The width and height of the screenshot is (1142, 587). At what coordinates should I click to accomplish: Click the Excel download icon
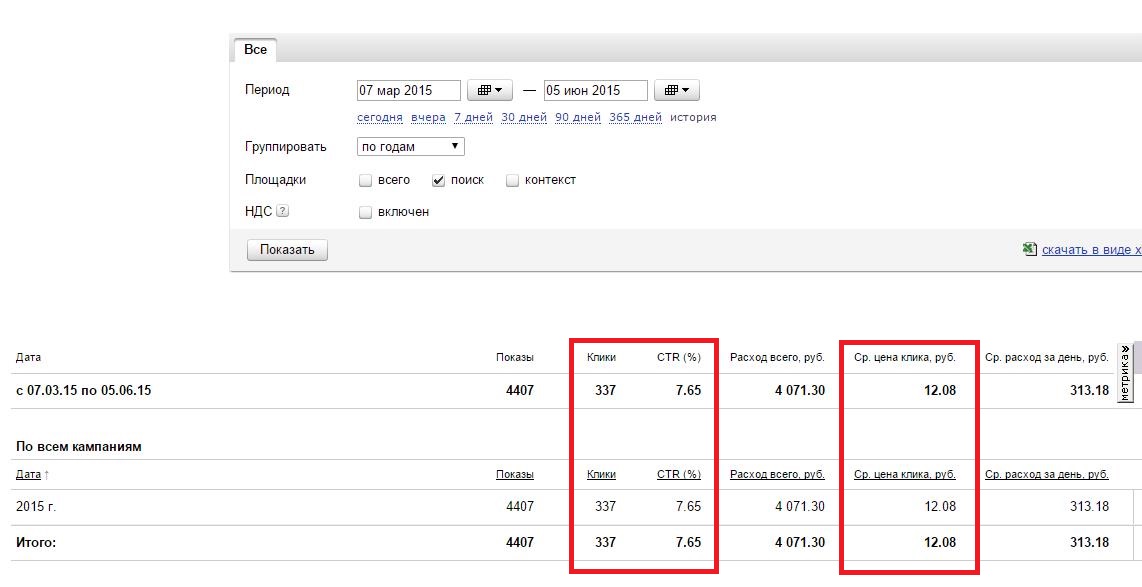coord(1029,249)
